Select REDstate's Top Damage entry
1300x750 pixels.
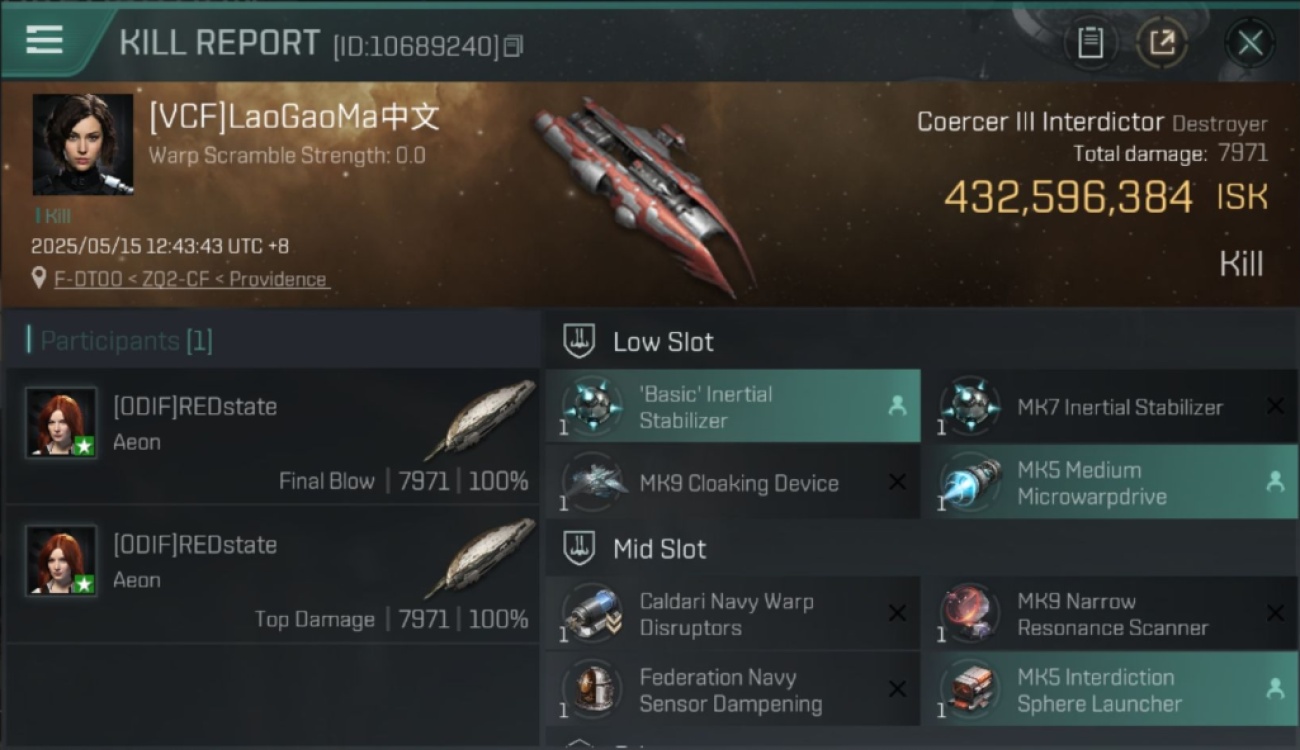click(x=273, y=574)
